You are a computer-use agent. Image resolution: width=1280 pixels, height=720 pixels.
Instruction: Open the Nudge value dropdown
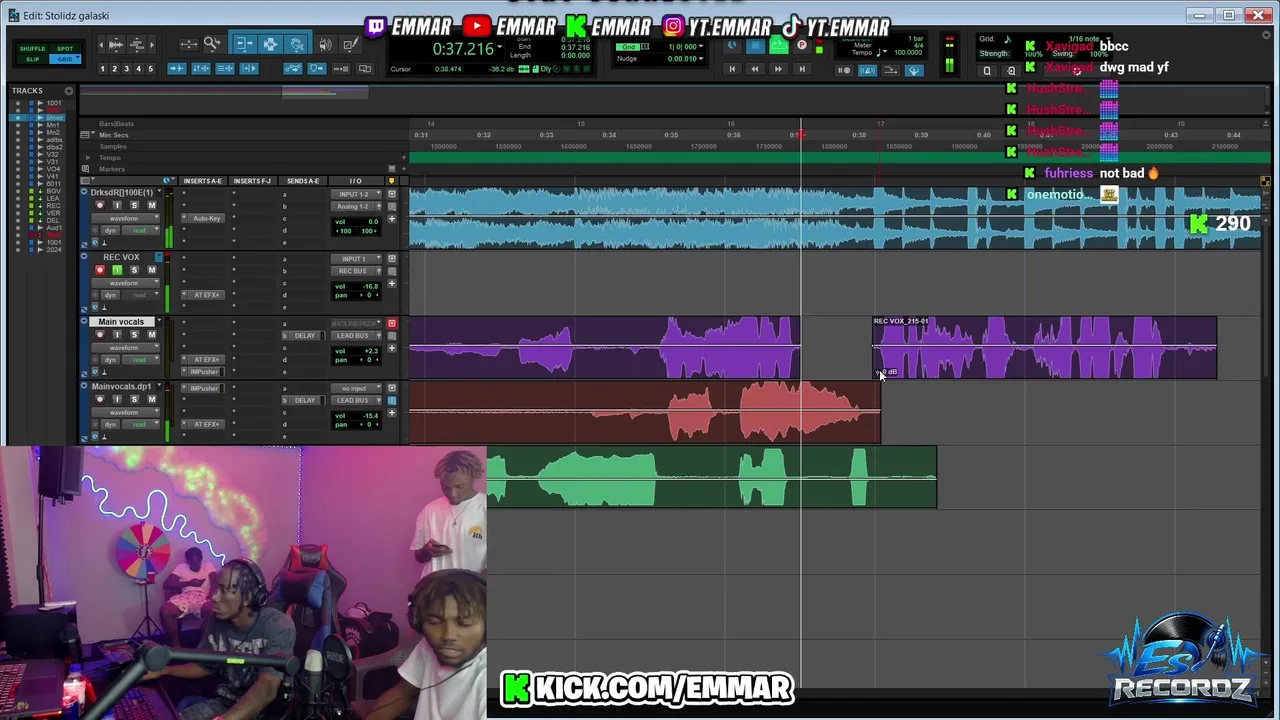700,59
